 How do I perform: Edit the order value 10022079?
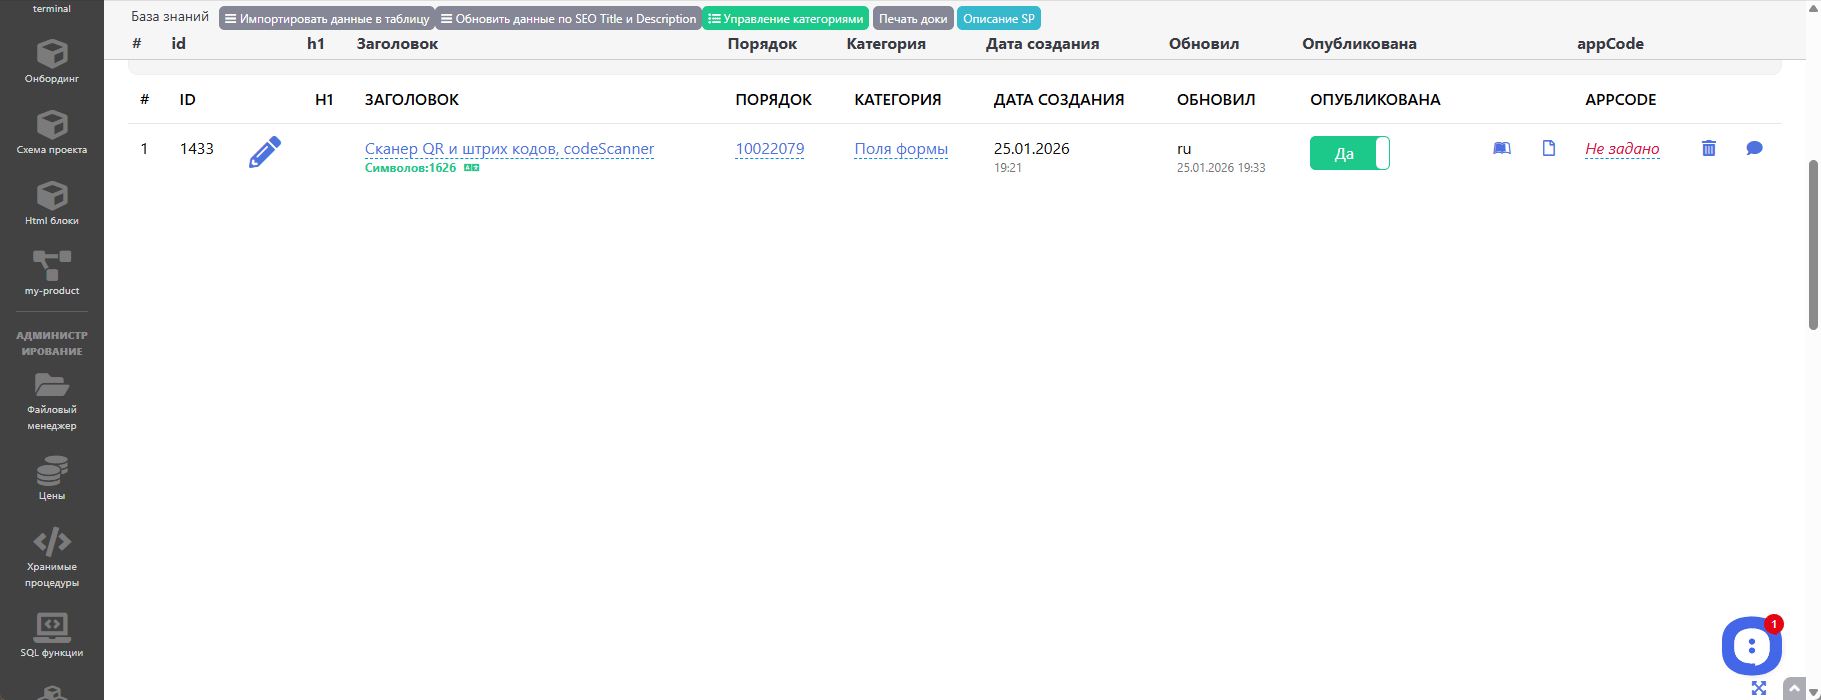(x=769, y=149)
